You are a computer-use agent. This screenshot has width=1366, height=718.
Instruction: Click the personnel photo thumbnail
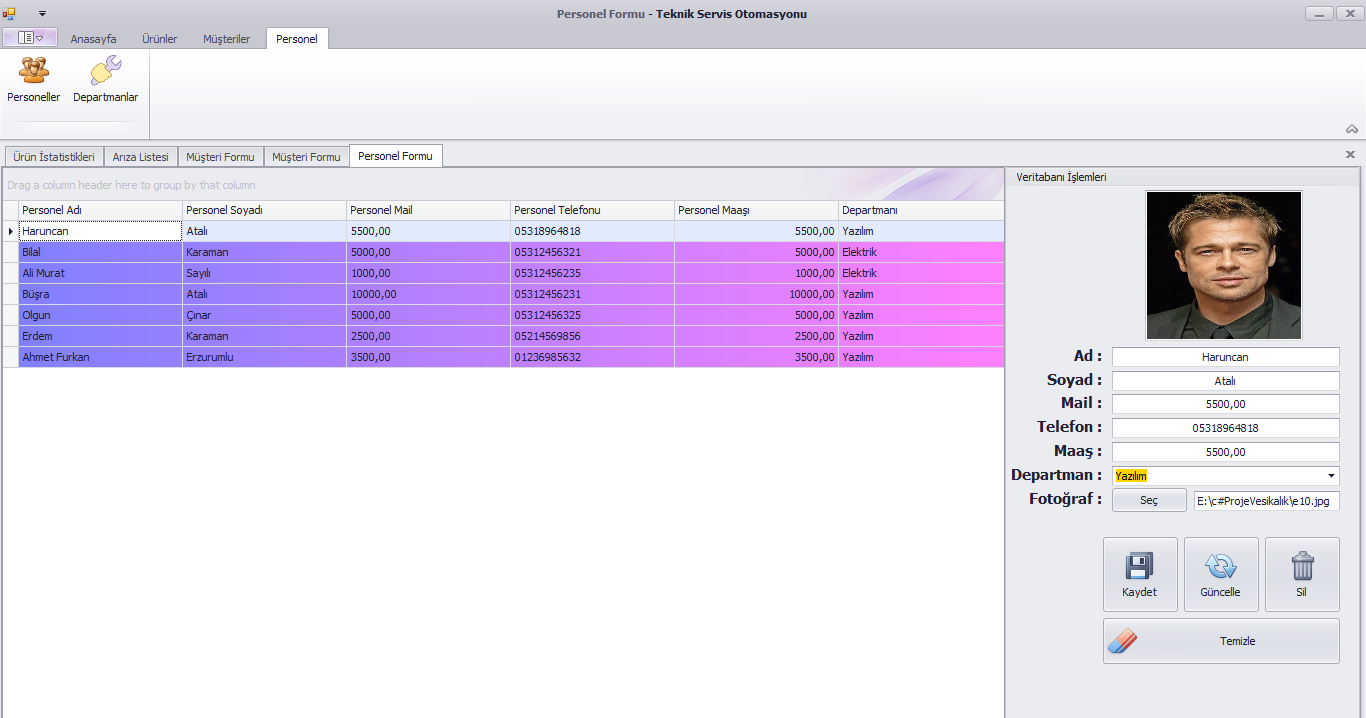click(x=1224, y=265)
